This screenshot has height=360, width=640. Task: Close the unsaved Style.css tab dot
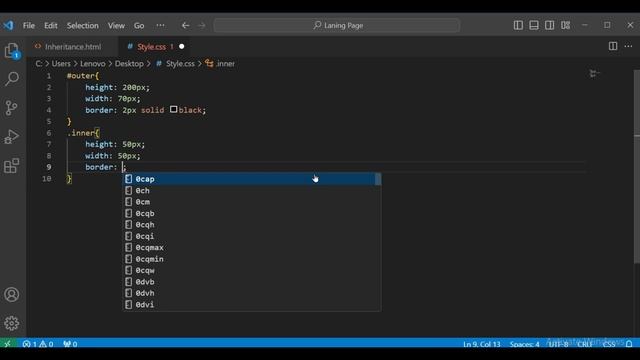pyautogui.click(x=182, y=47)
